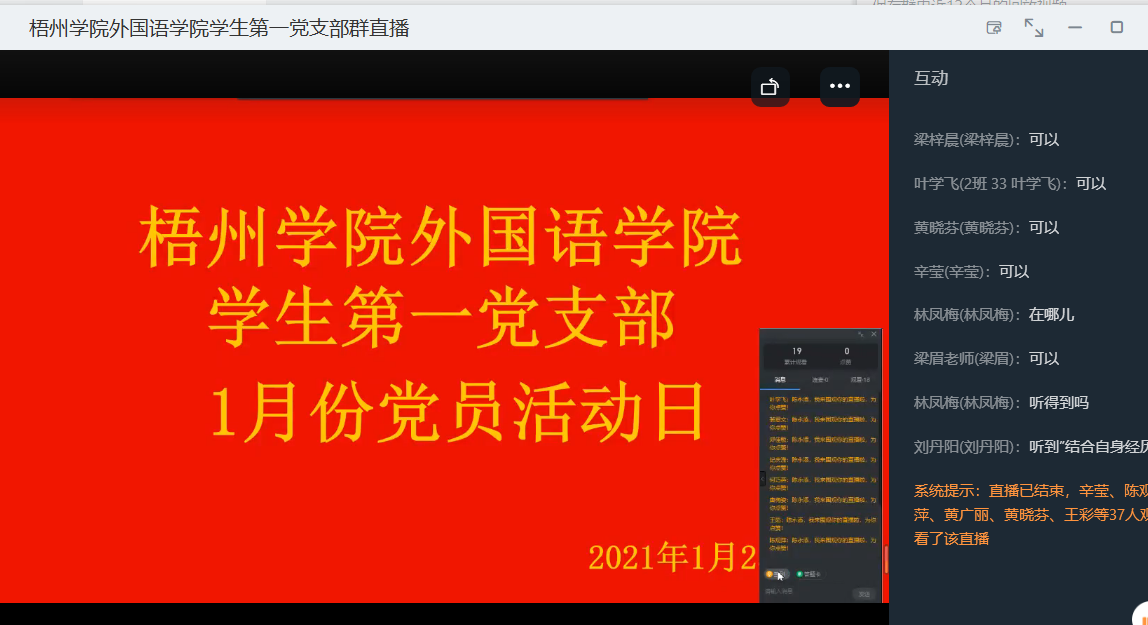Close the small stats panel inside the video
This screenshot has width=1148, height=625.
(x=874, y=334)
